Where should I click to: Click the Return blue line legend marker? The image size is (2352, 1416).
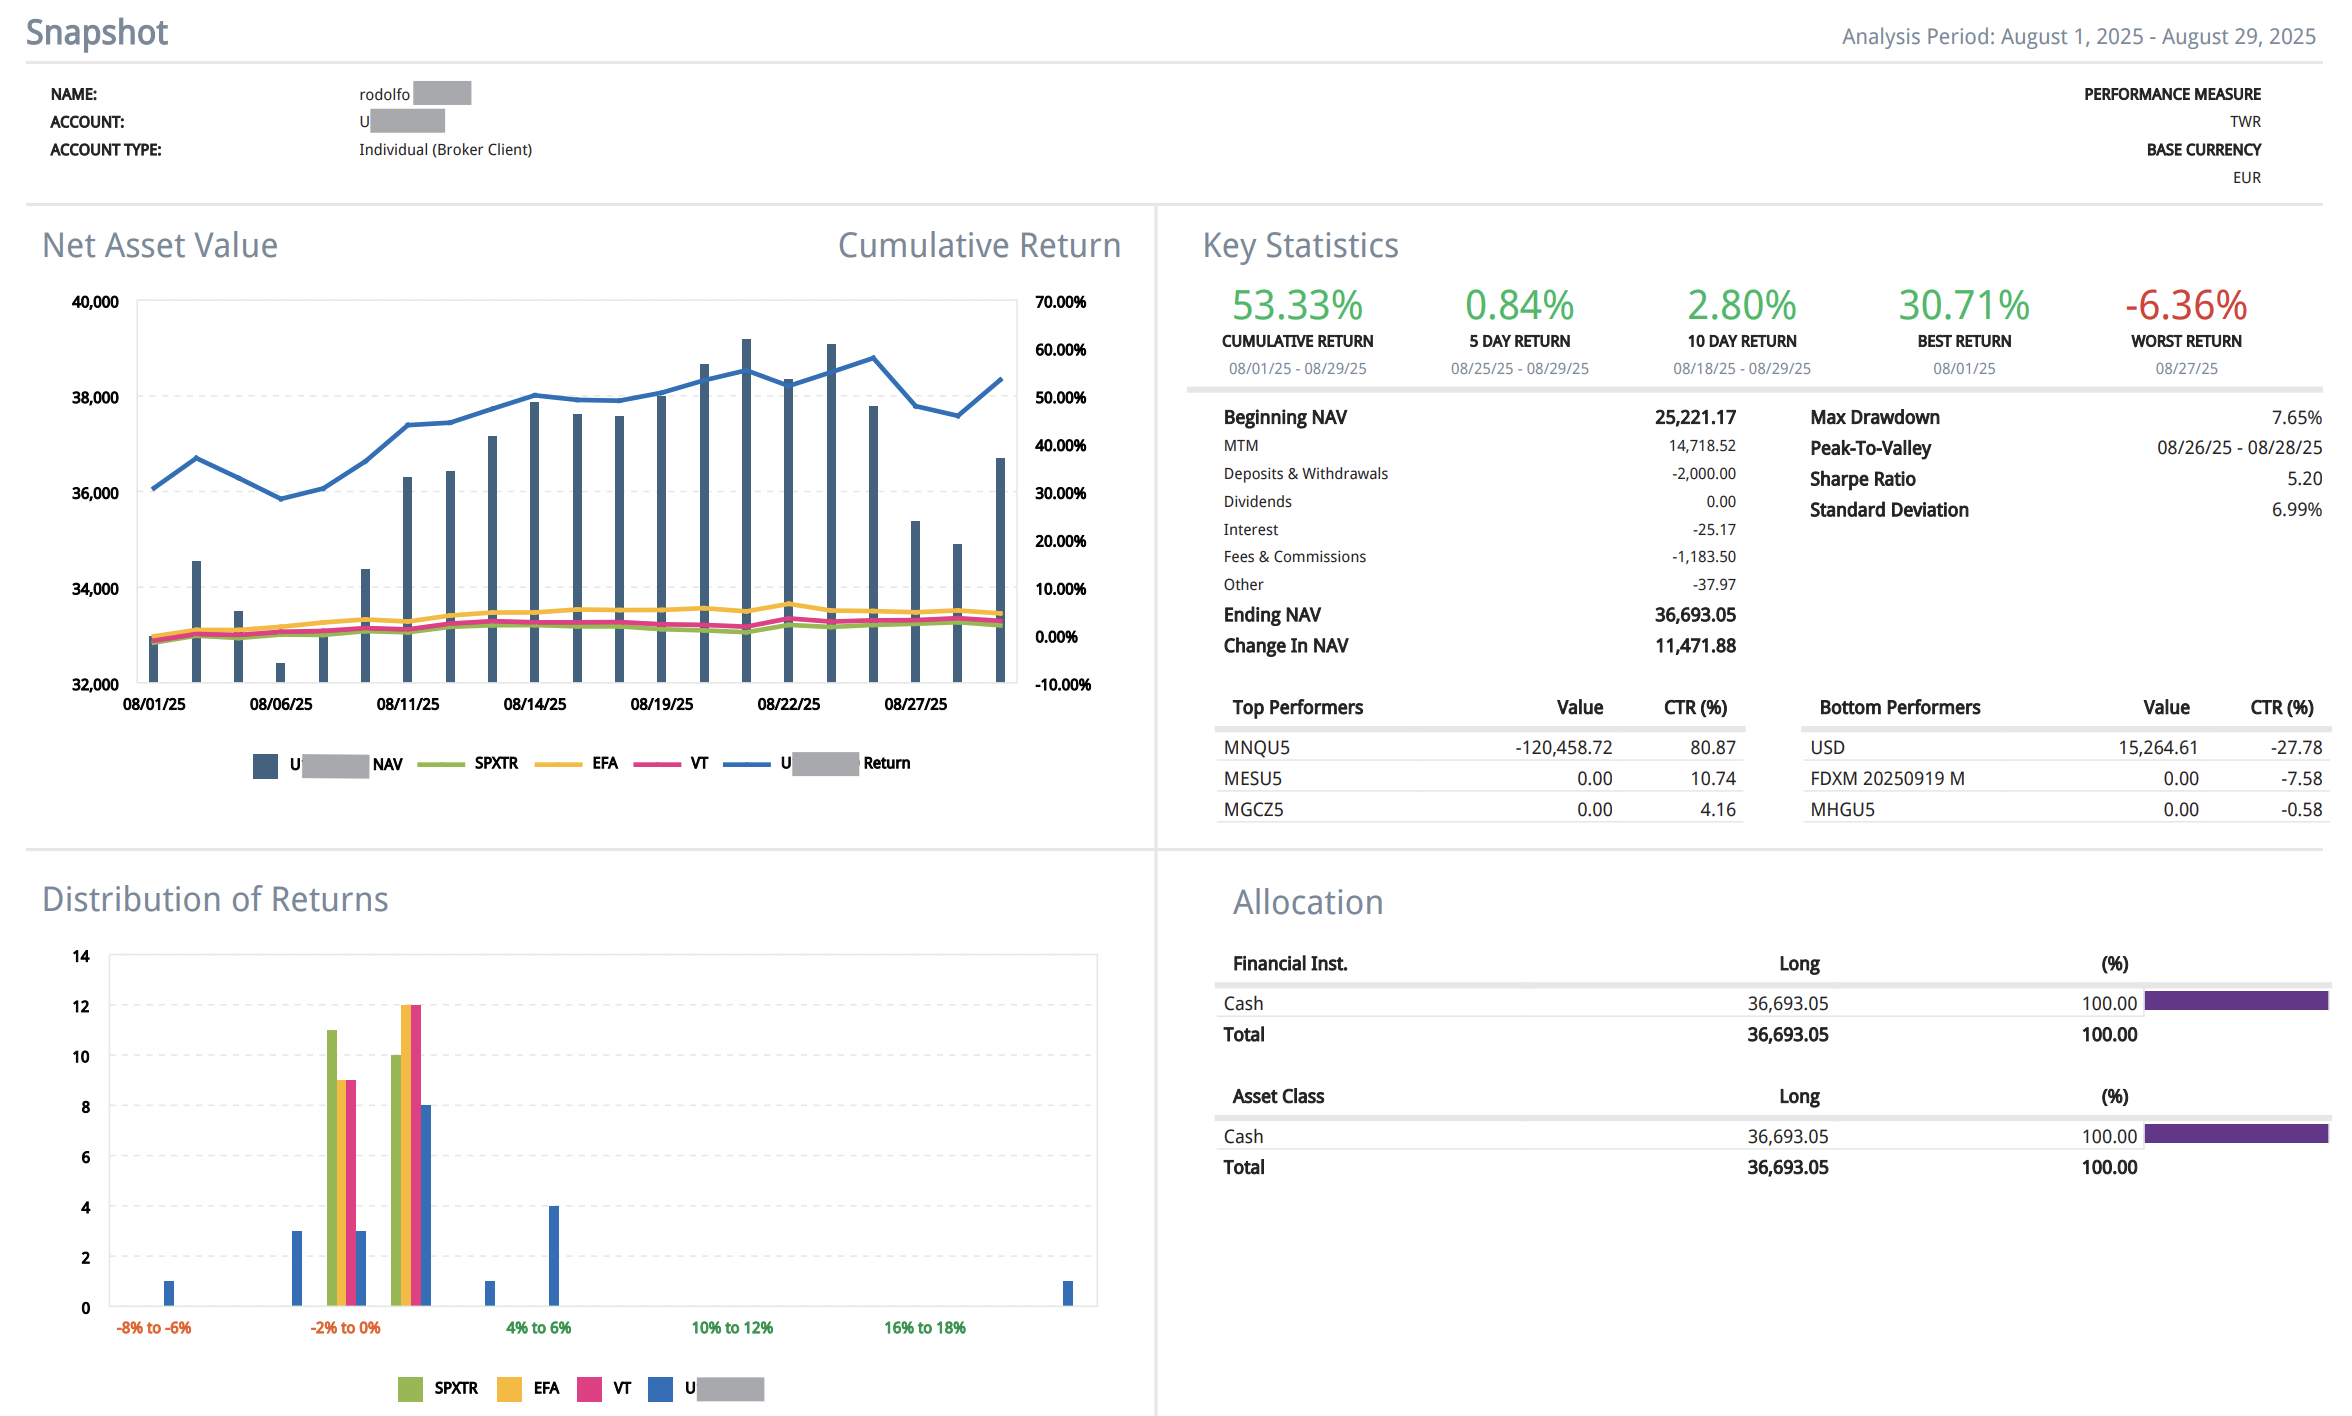(746, 764)
